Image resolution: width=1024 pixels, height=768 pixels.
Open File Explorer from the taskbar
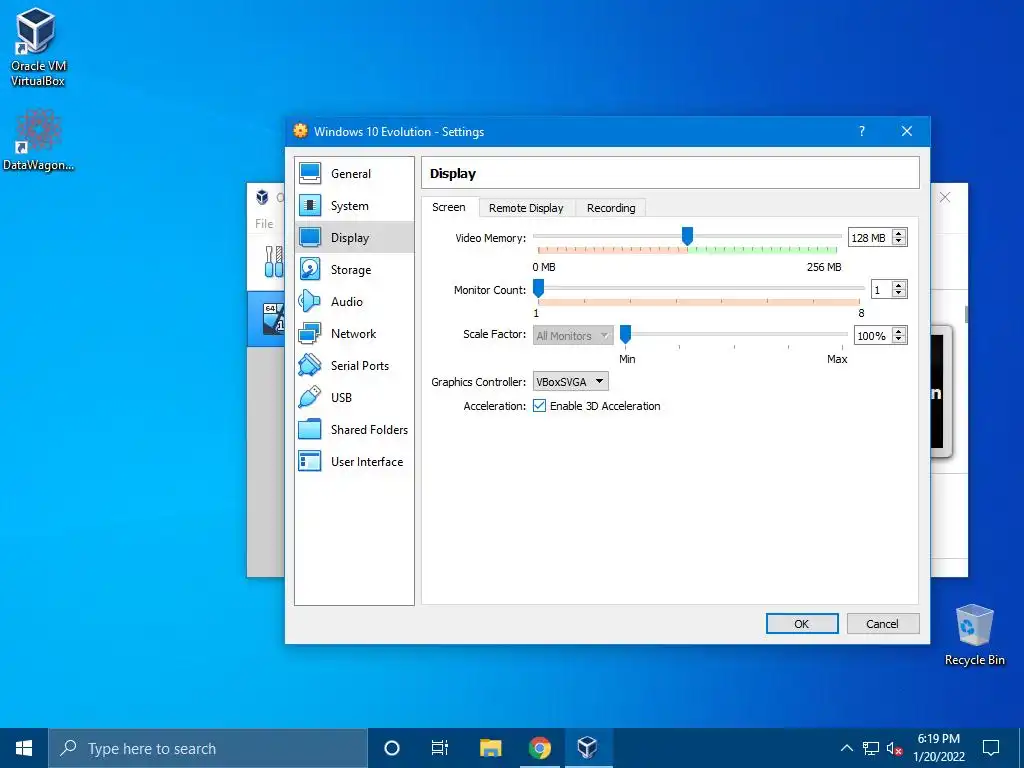(x=490, y=748)
